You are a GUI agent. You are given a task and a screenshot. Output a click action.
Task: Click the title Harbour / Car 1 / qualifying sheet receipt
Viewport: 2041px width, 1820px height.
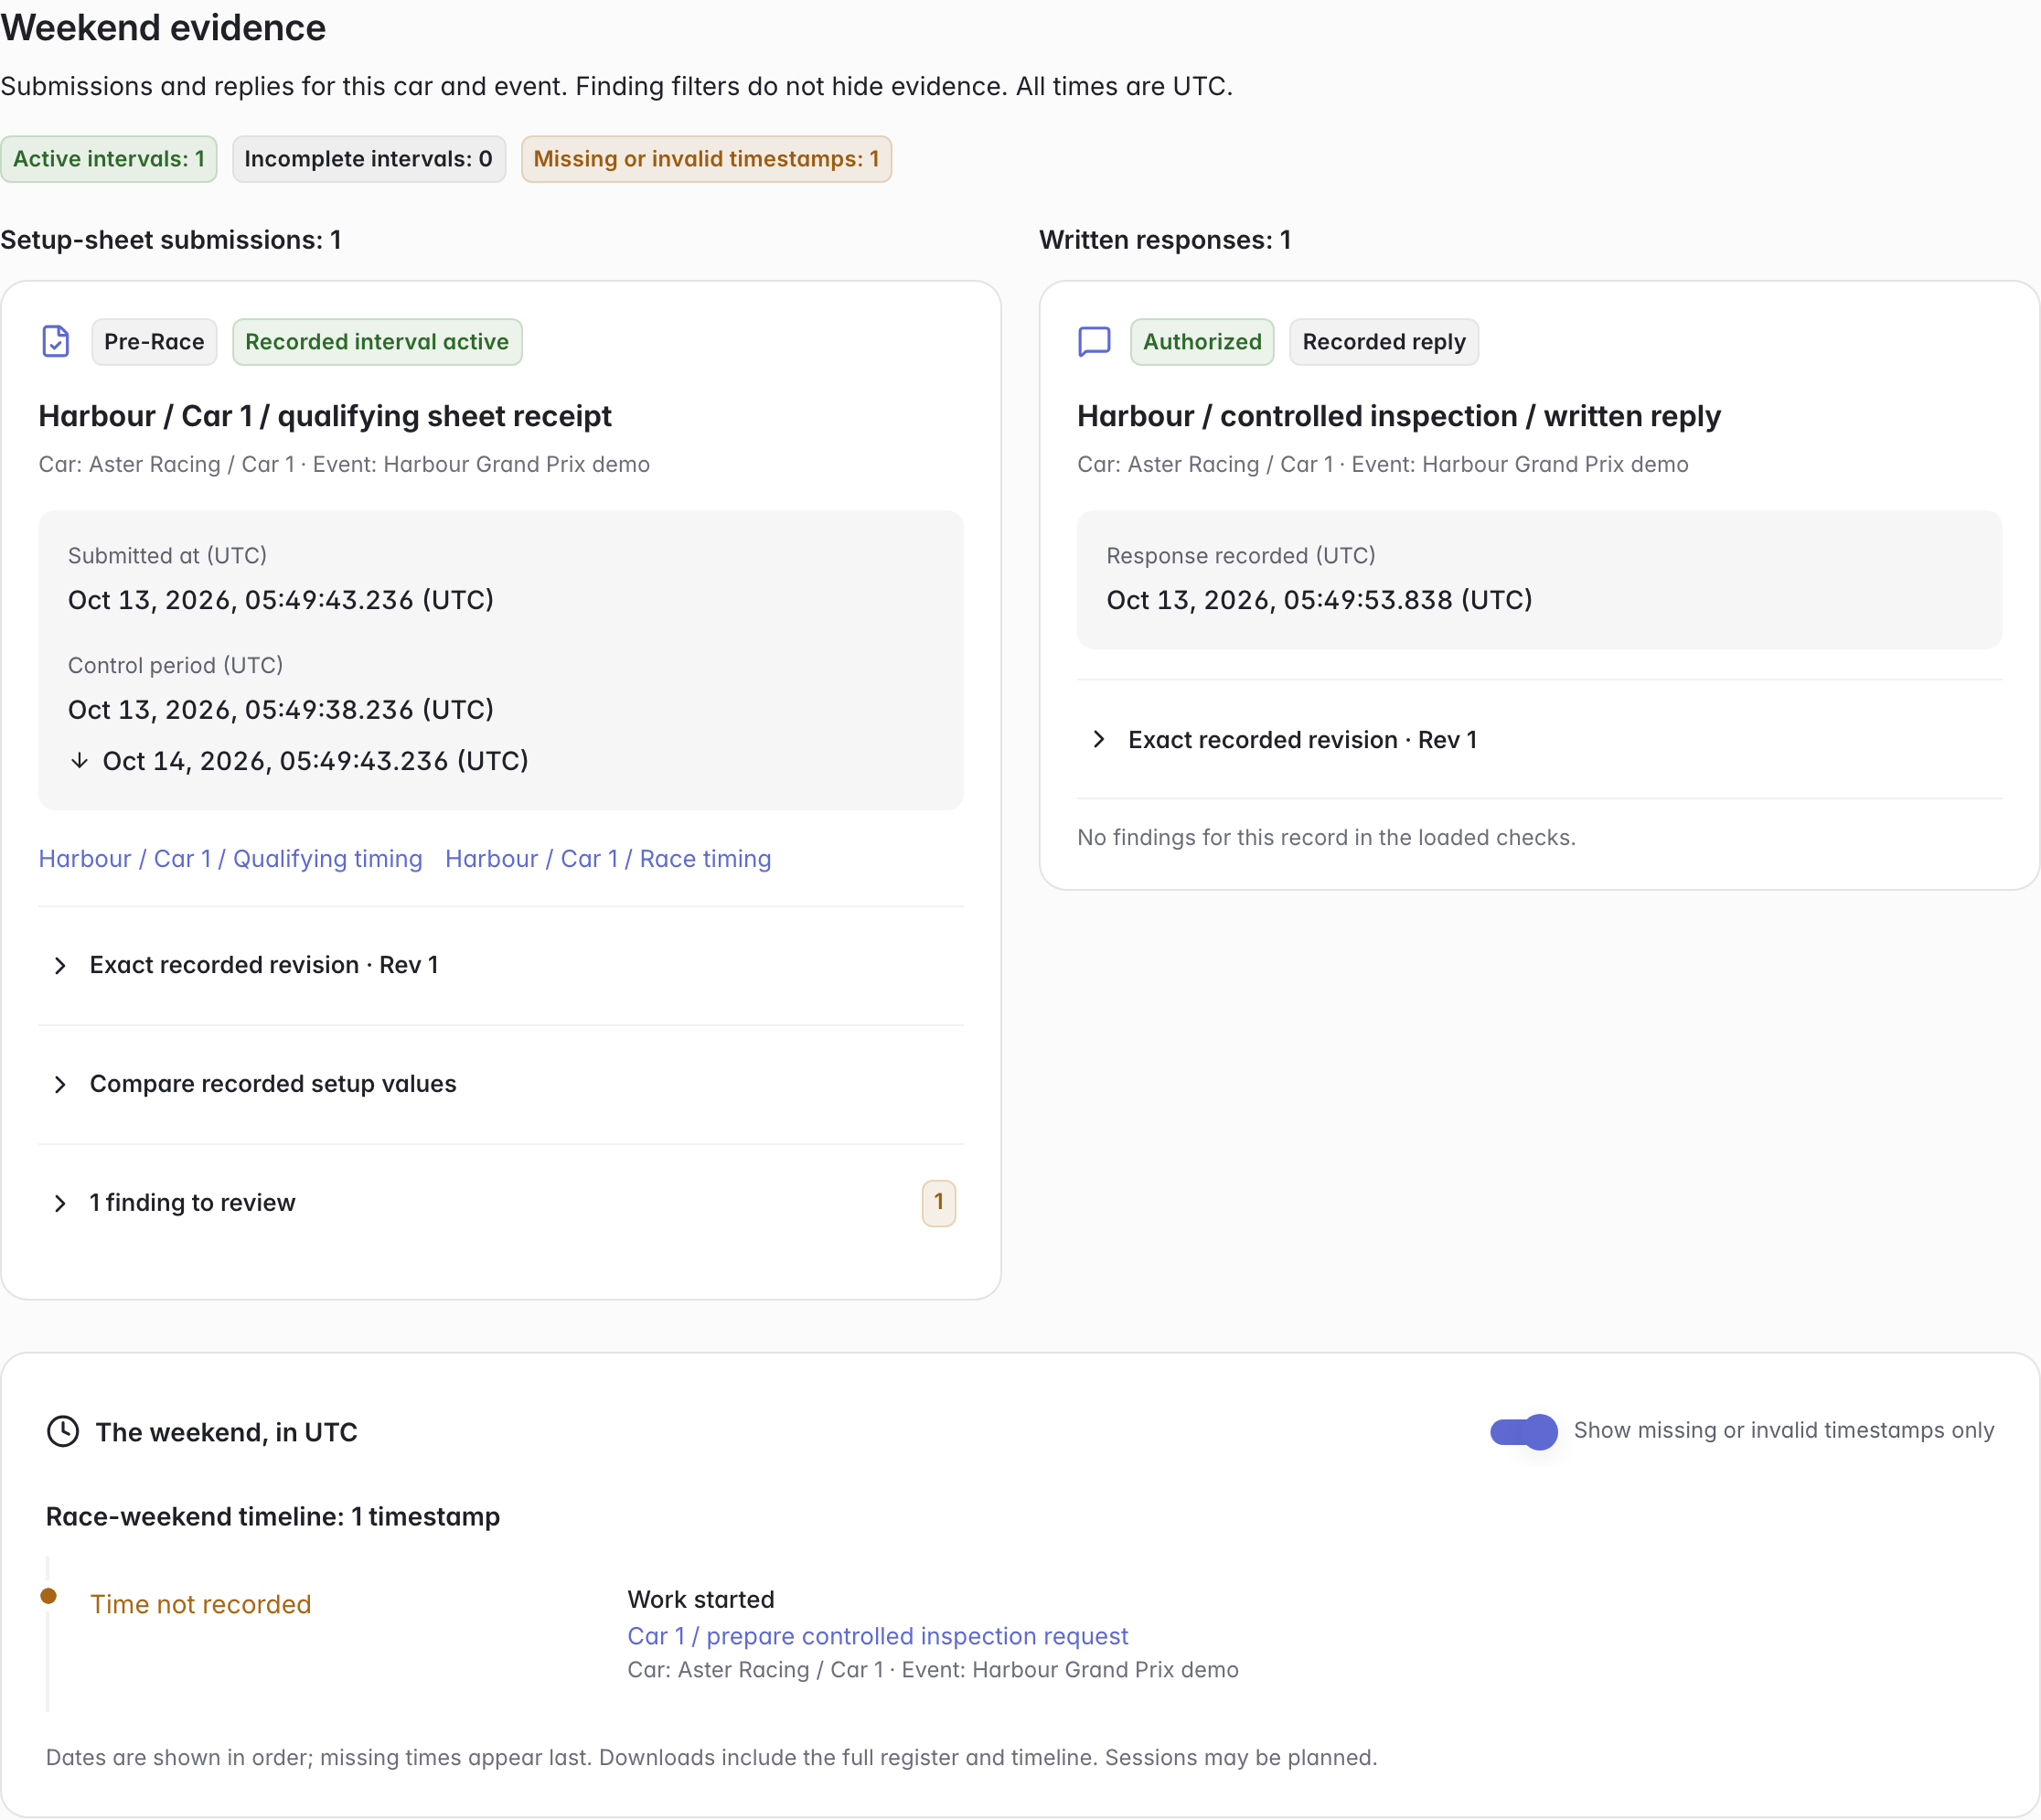(x=325, y=416)
